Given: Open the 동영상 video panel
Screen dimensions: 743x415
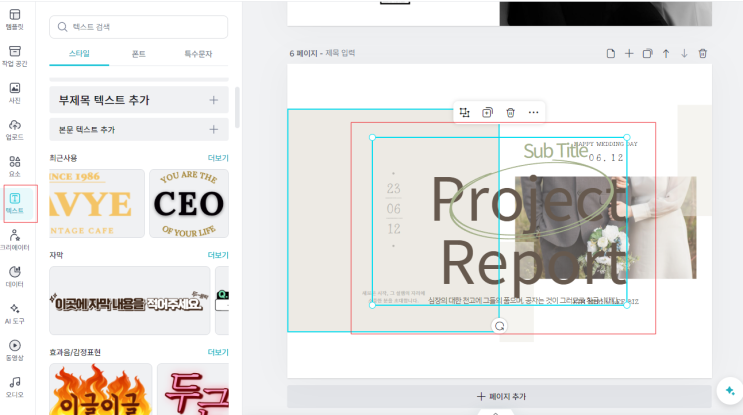Looking at the screenshot, I should coord(15,351).
